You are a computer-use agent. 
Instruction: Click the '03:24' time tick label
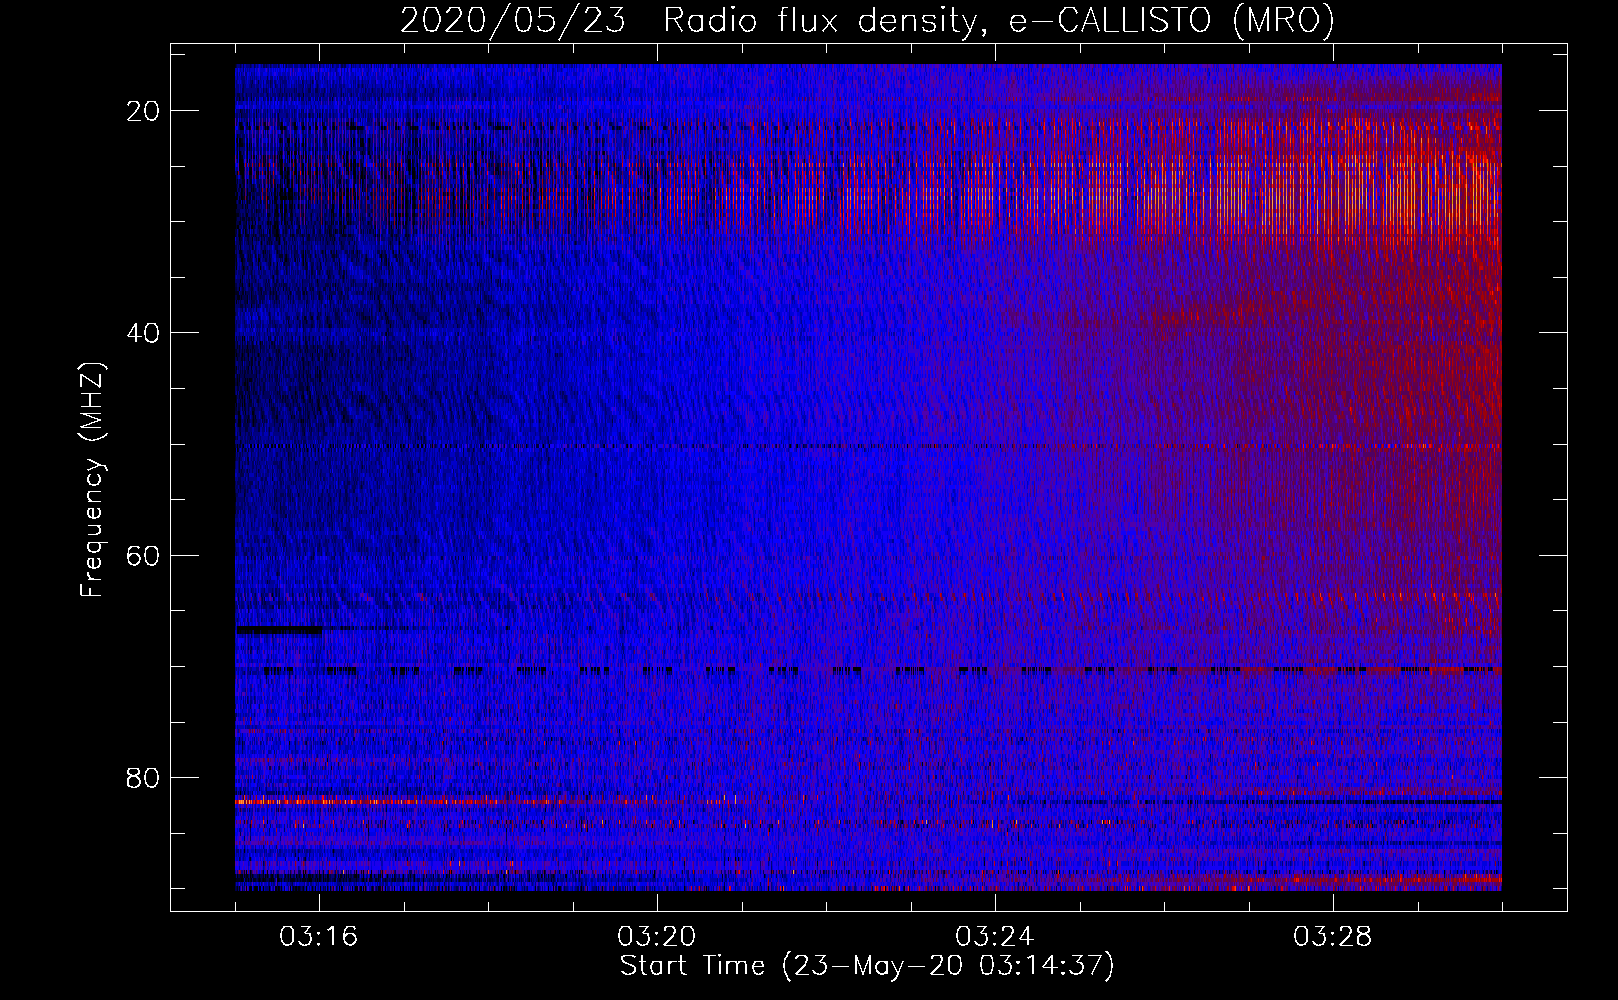click(995, 937)
